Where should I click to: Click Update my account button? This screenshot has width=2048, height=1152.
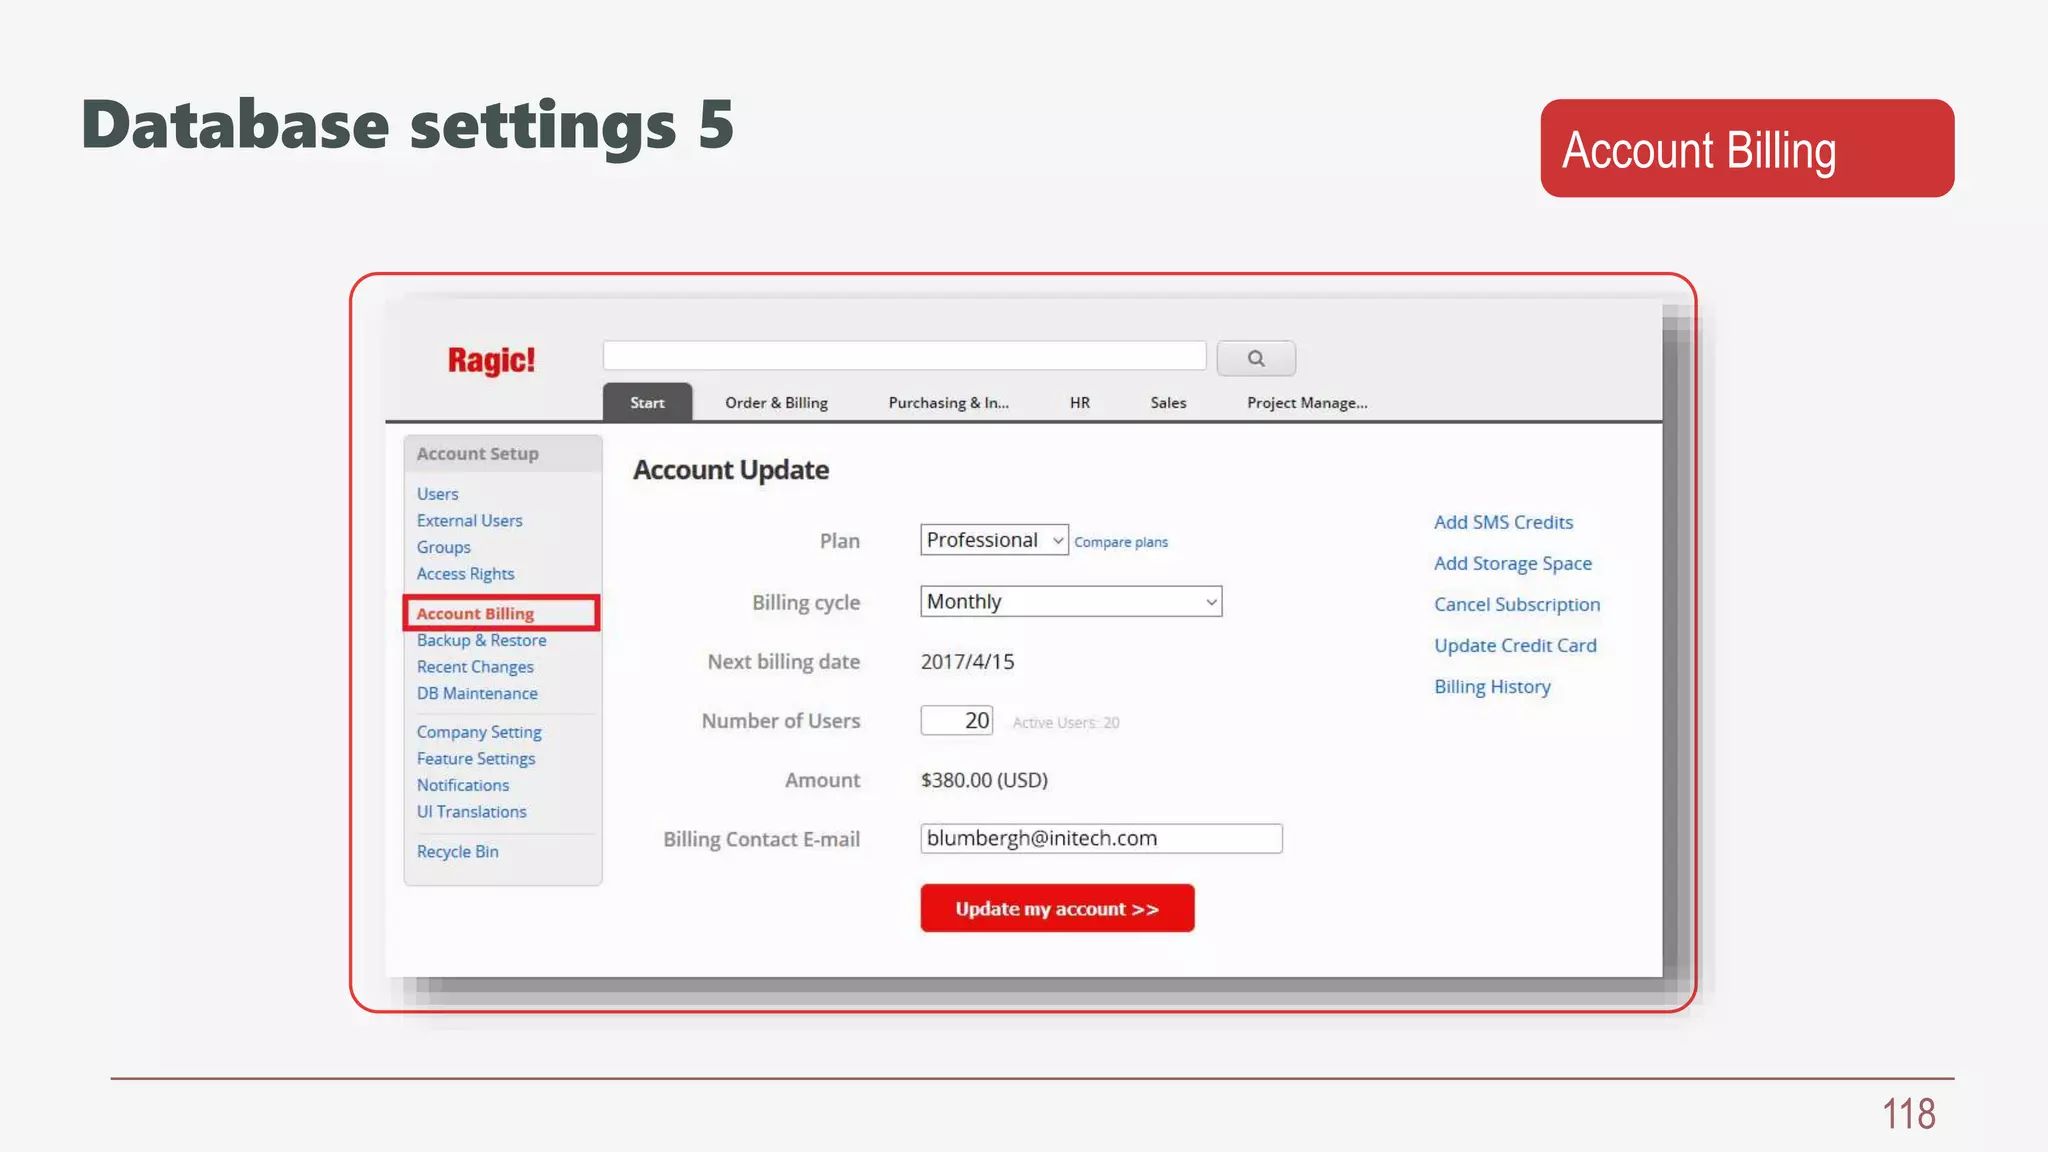click(1057, 908)
